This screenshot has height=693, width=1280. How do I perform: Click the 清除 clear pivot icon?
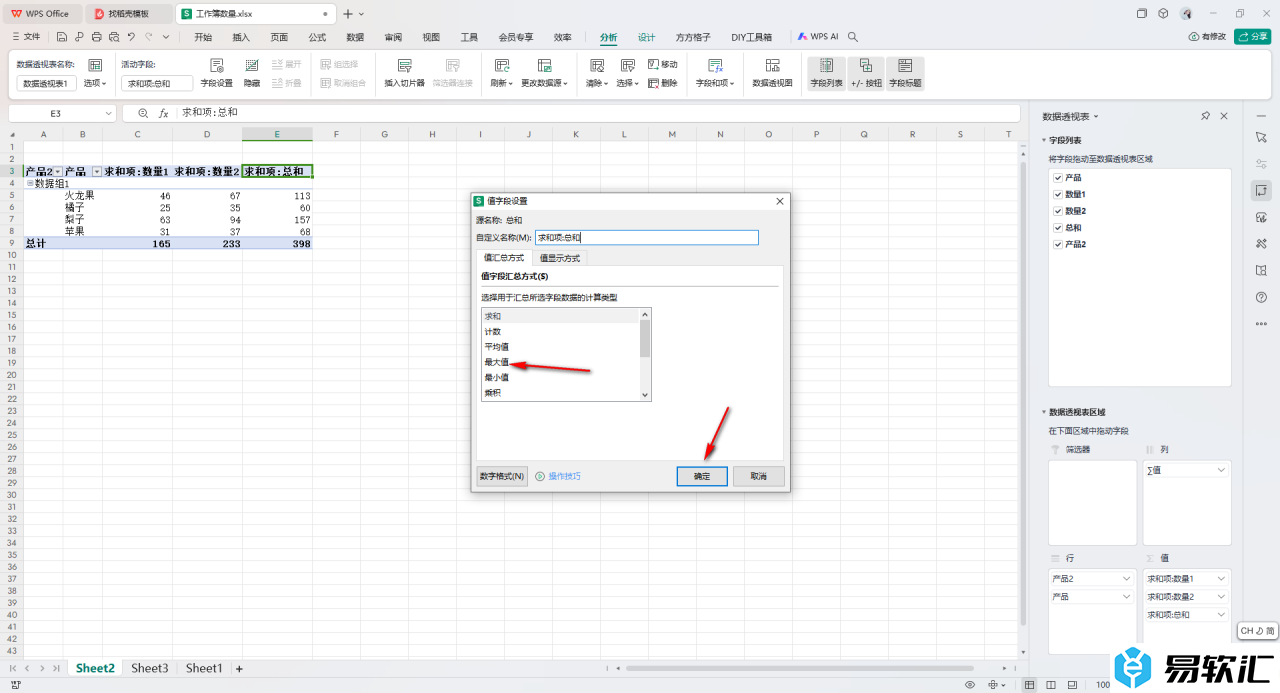click(x=596, y=65)
